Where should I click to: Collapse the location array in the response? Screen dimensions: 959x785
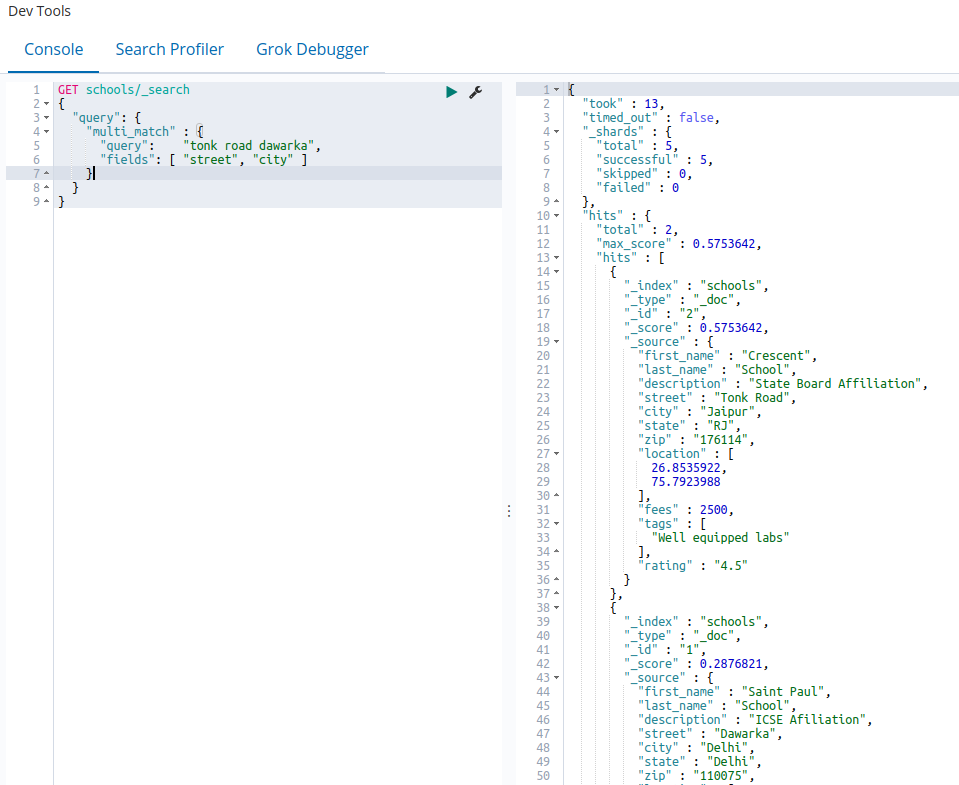[557, 454]
